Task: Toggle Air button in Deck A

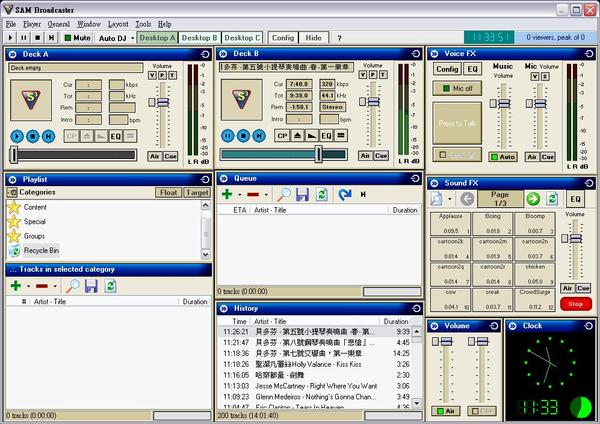Action: coord(155,156)
